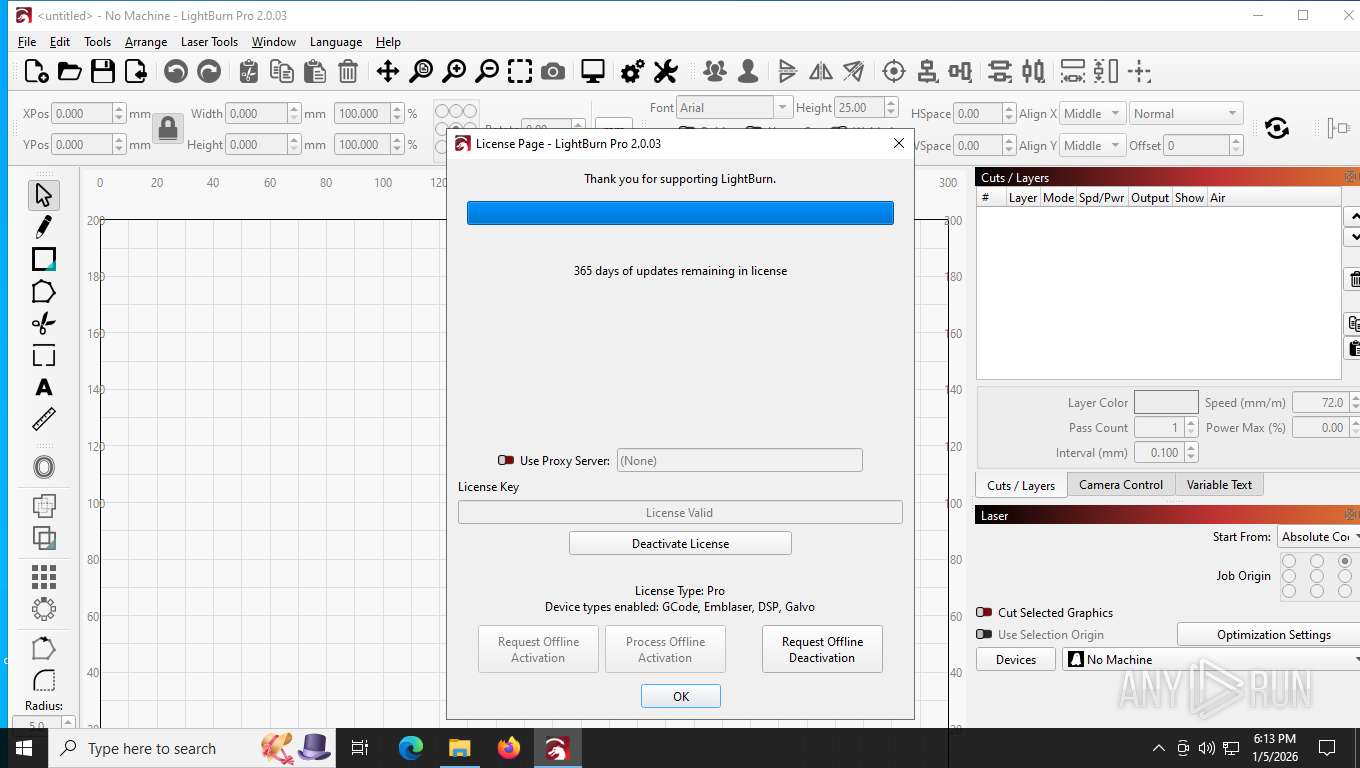Click the Zoom Out magnifier icon
Screen dimensions: 1360x768
click(x=487, y=71)
